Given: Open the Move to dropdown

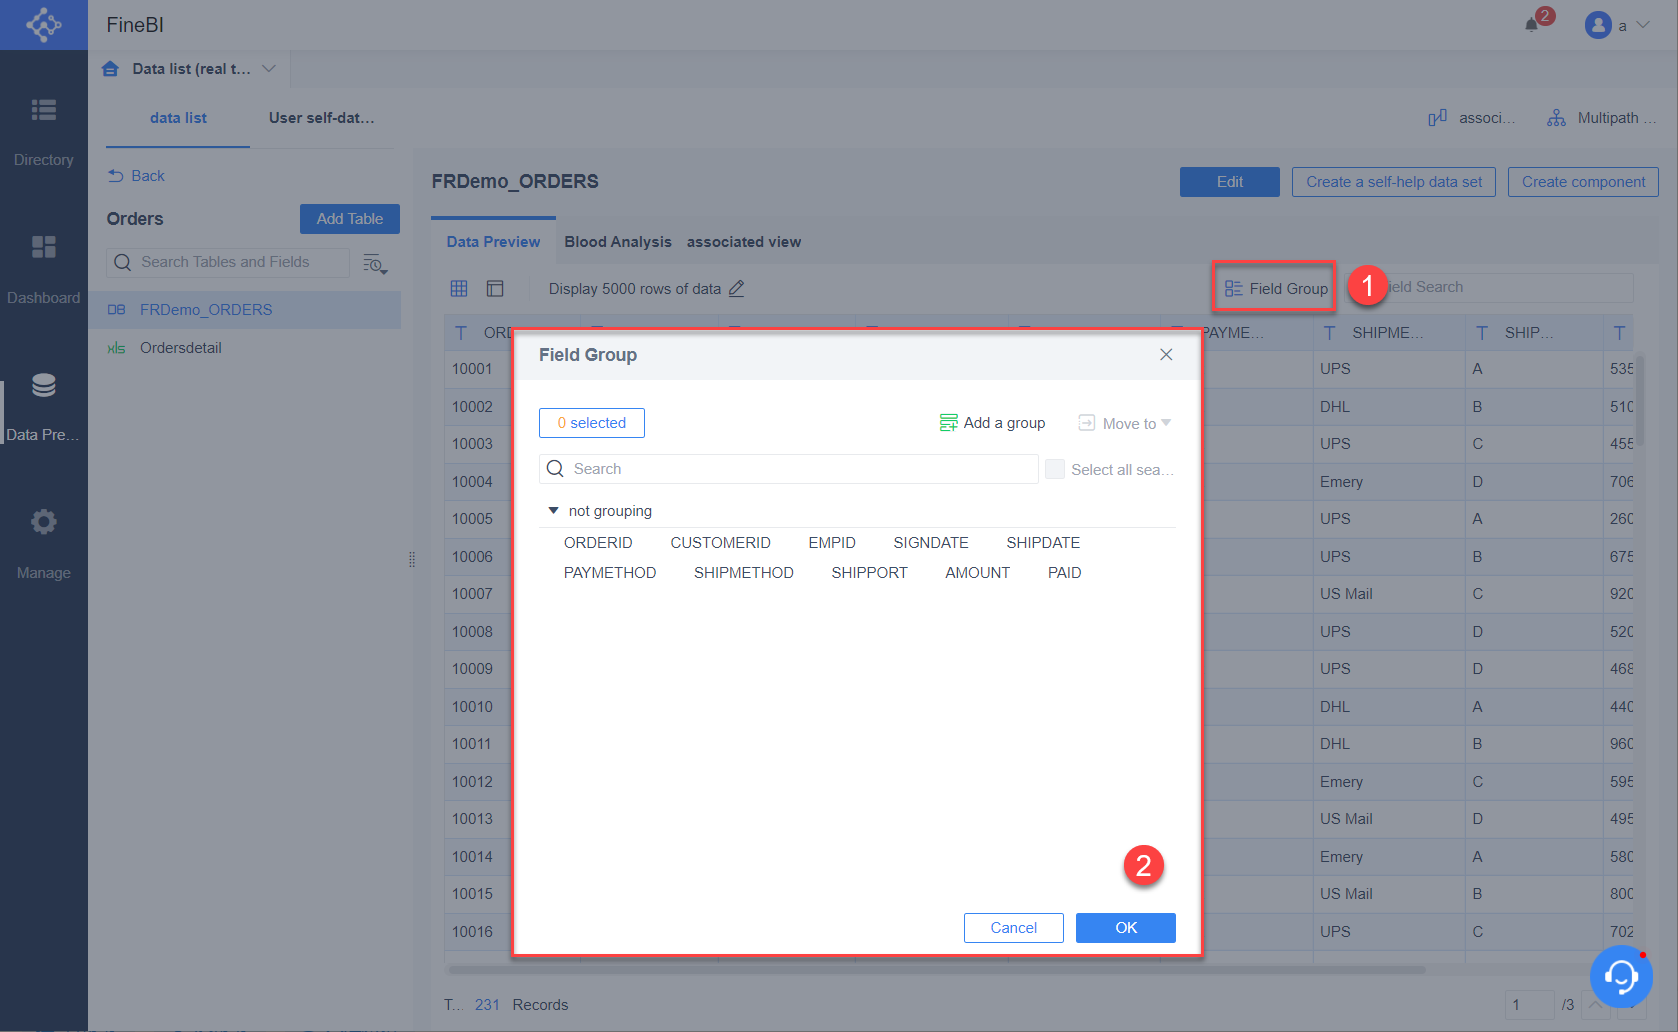Looking at the screenshot, I should pos(1124,423).
